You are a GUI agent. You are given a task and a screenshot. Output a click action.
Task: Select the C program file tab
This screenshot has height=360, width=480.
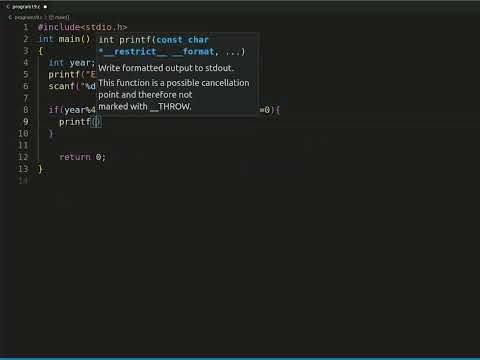(27, 7)
